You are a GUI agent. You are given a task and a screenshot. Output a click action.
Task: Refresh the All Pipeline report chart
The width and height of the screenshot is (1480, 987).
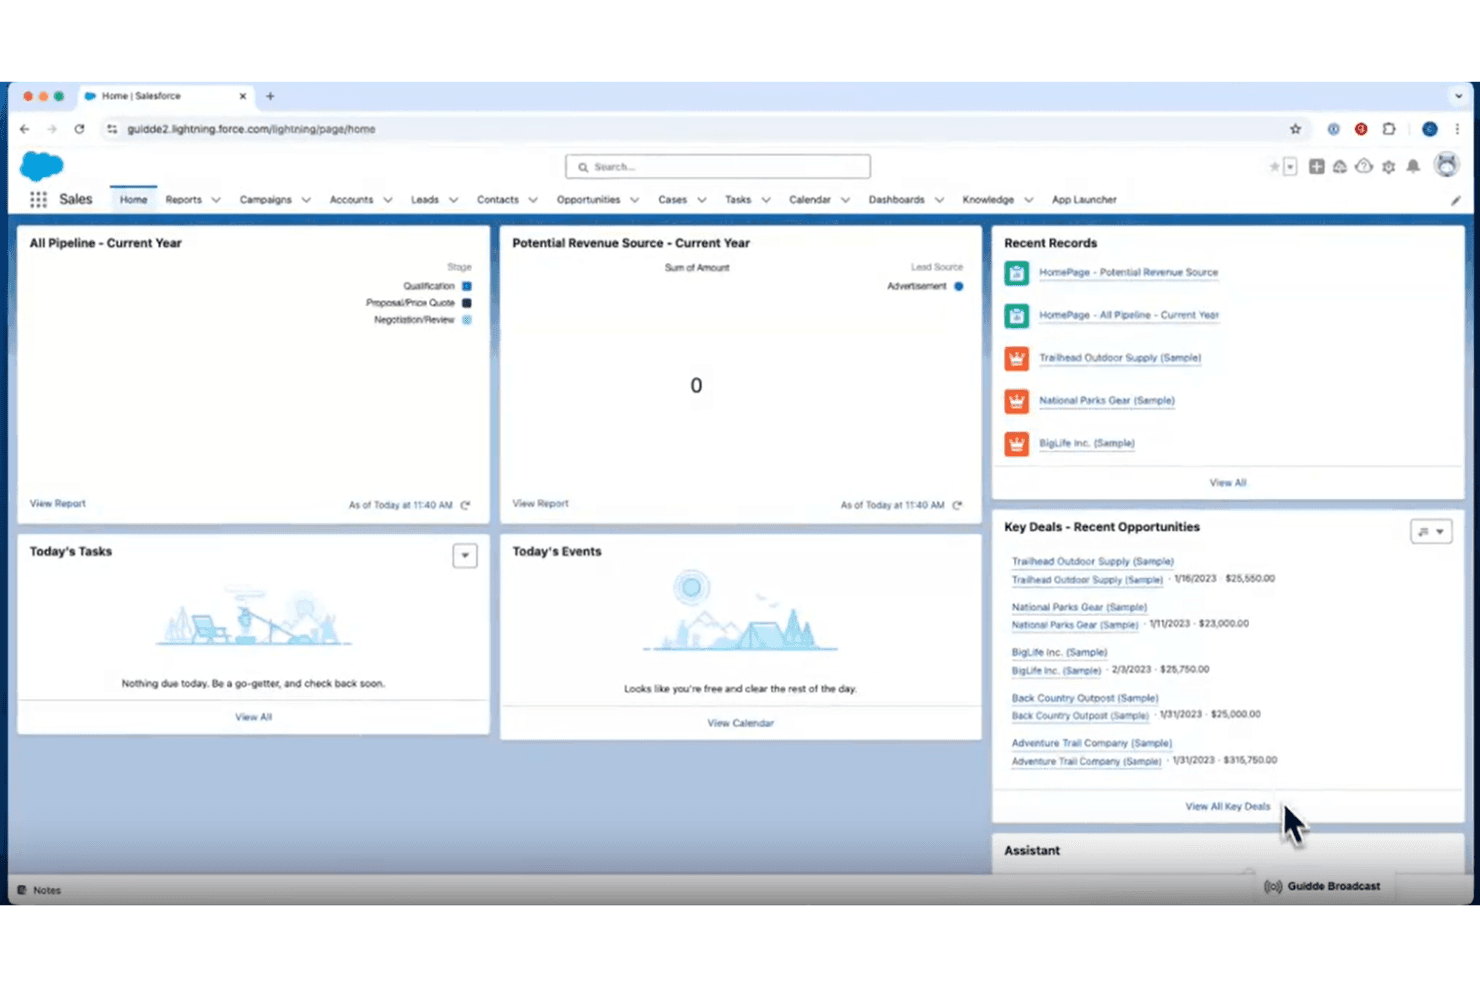(465, 505)
